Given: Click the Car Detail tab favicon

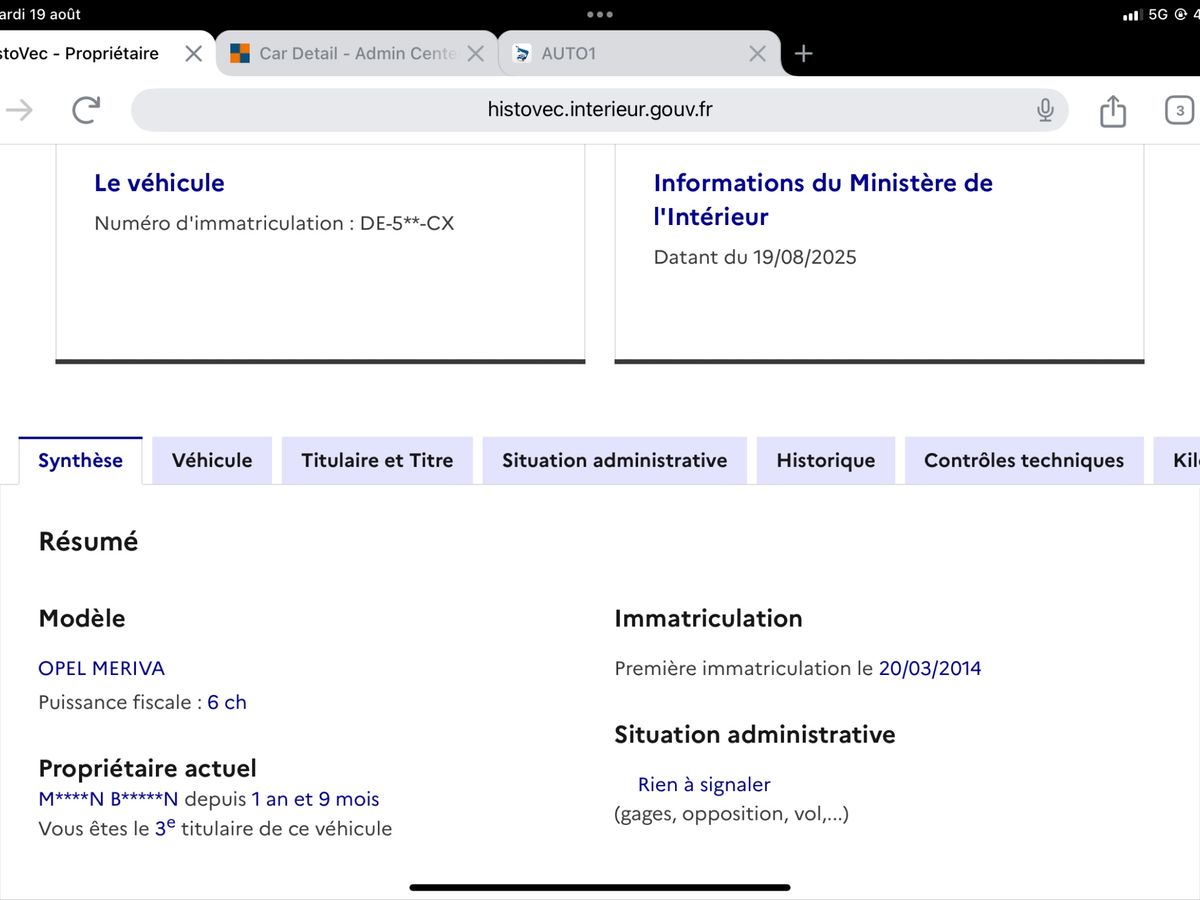Looking at the screenshot, I should click(x=240, y=54).
